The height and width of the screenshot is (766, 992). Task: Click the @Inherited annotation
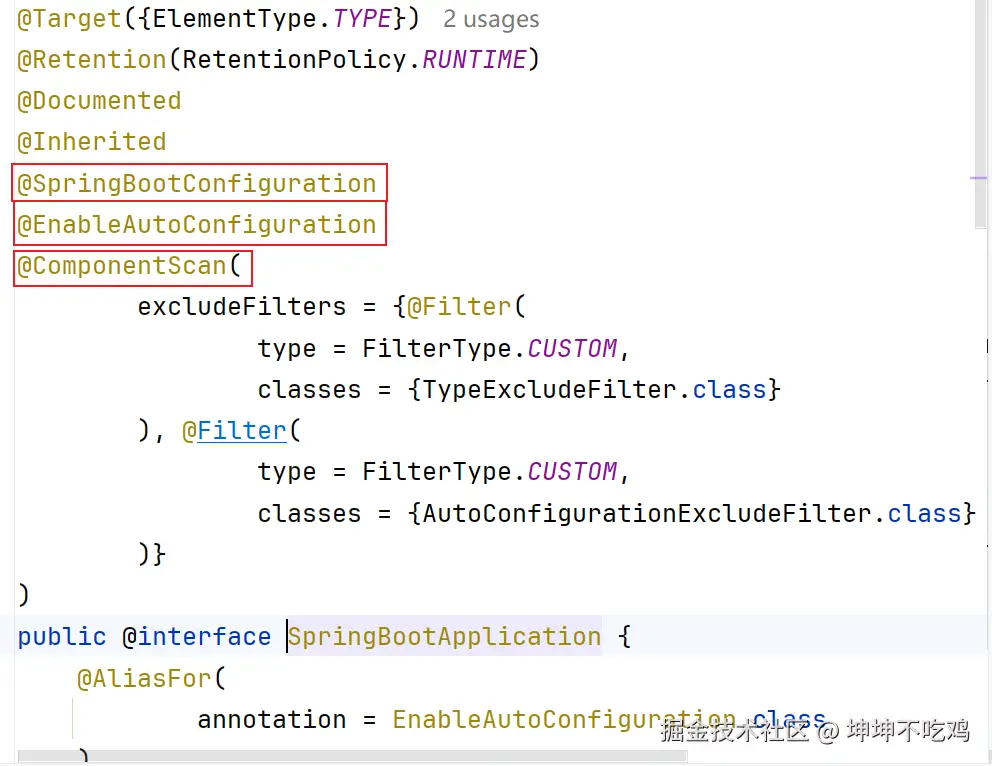(92, 142)
